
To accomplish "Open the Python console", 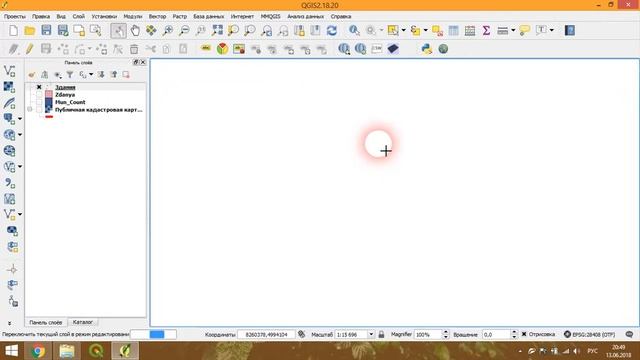I will pos(427,49).
